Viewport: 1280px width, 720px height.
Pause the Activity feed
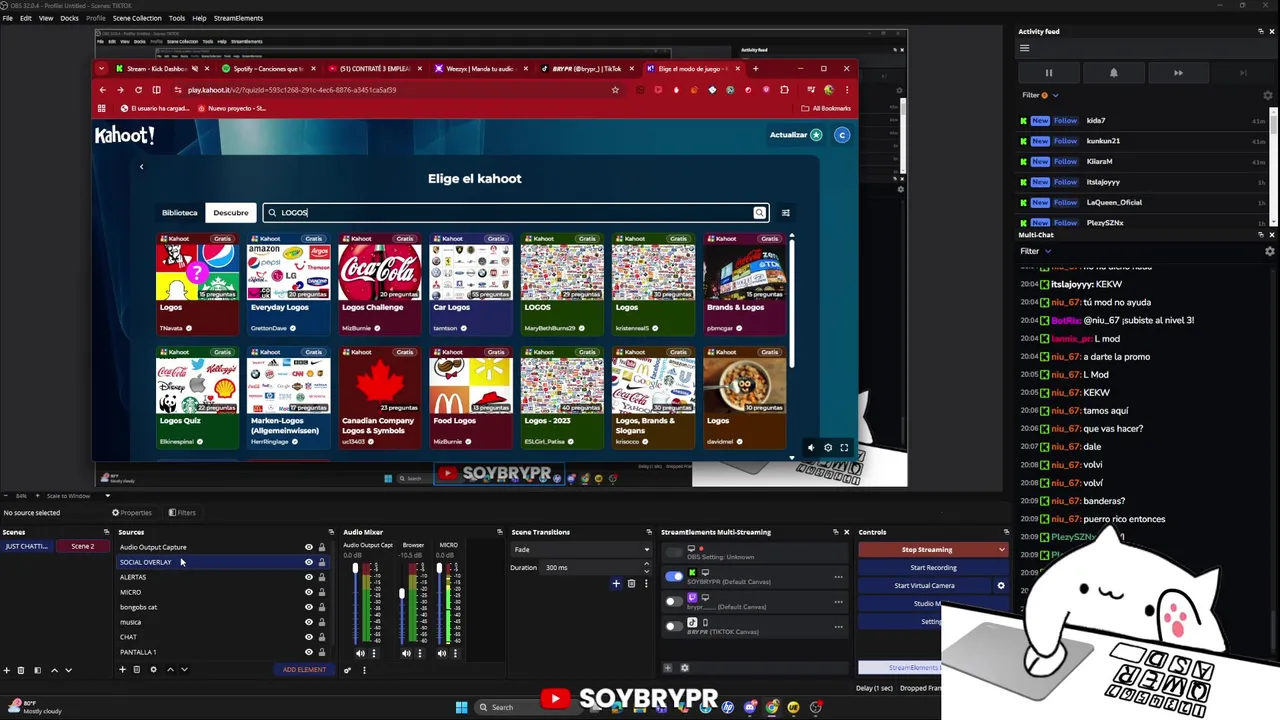1049,73
